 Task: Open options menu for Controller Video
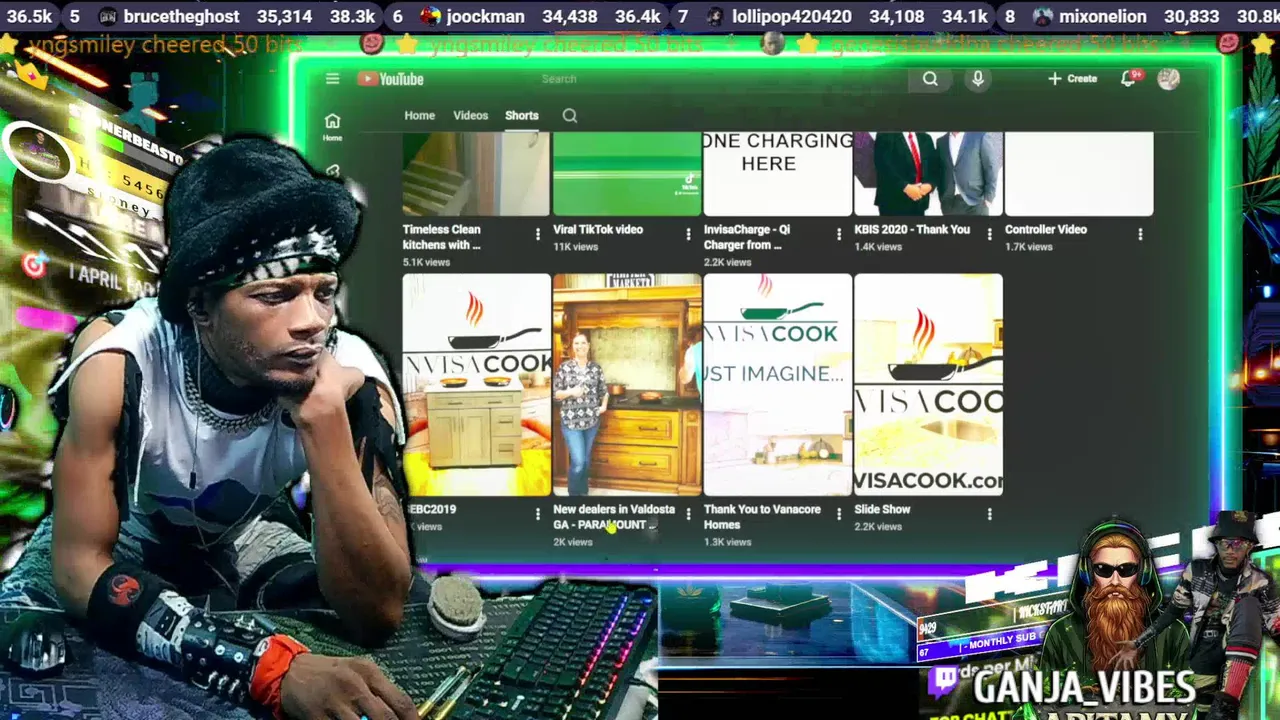[x=1140, y=234]
